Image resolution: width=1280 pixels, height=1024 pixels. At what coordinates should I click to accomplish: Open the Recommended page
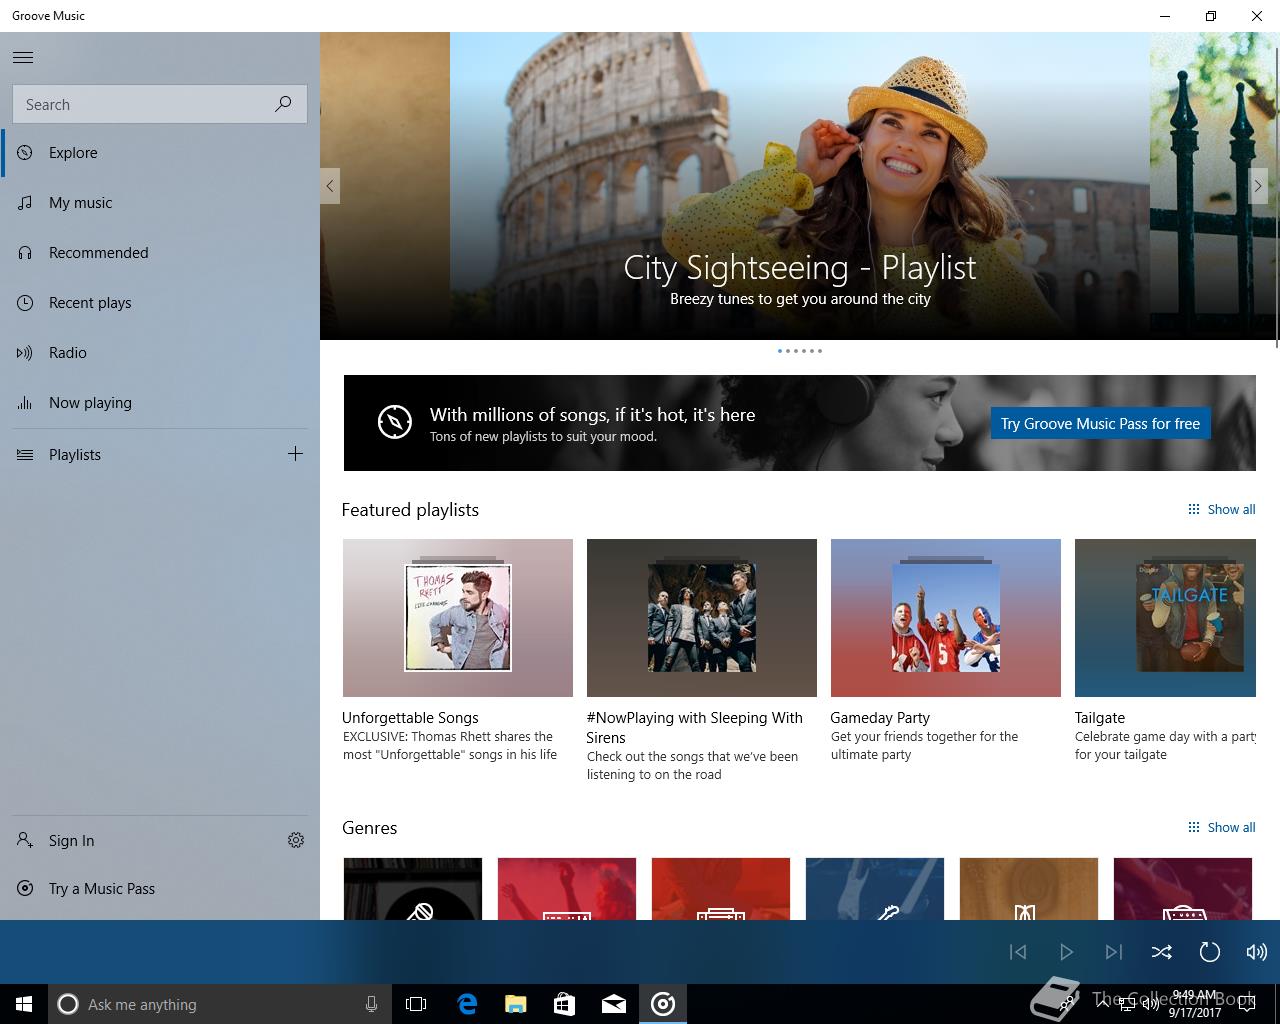pos(160,253)
